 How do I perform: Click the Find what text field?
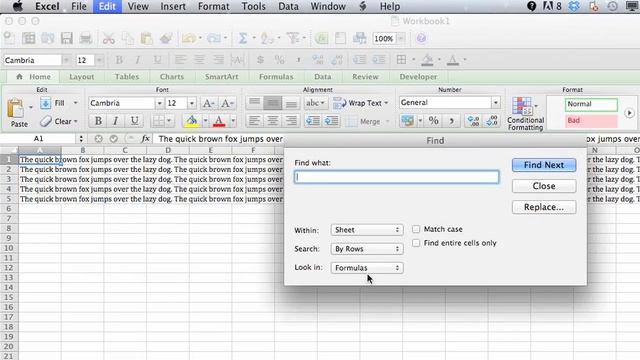pyautogui.click(x=396, y=177)
